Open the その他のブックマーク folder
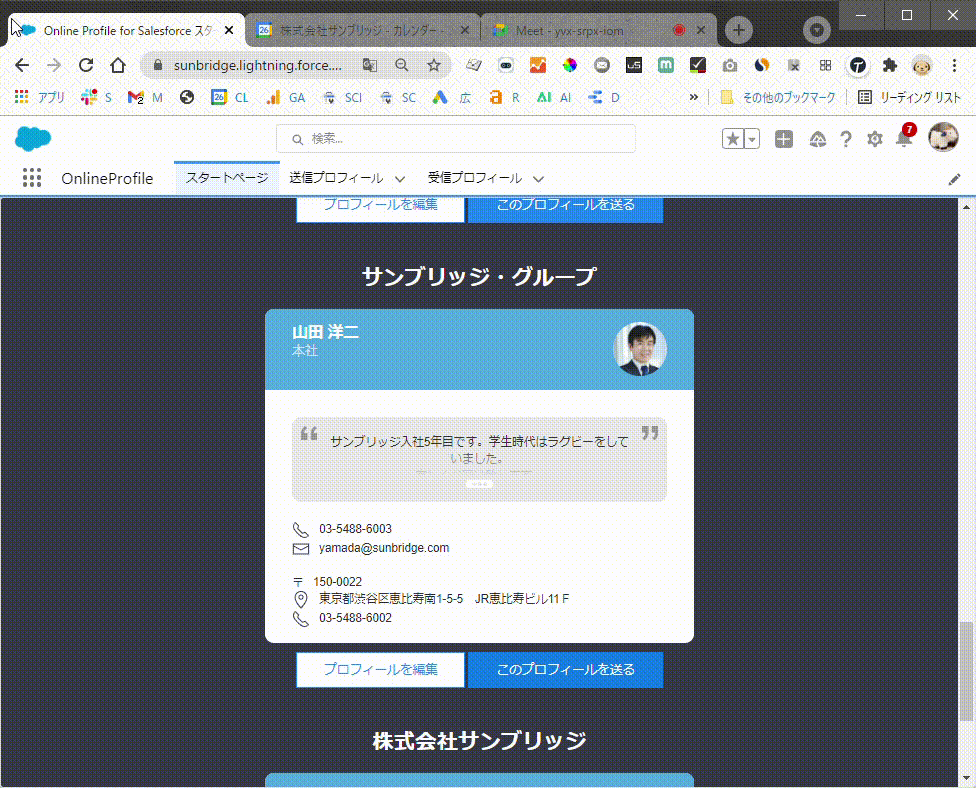The width and height of the screenshot is (976, 788). pos(777,97)
